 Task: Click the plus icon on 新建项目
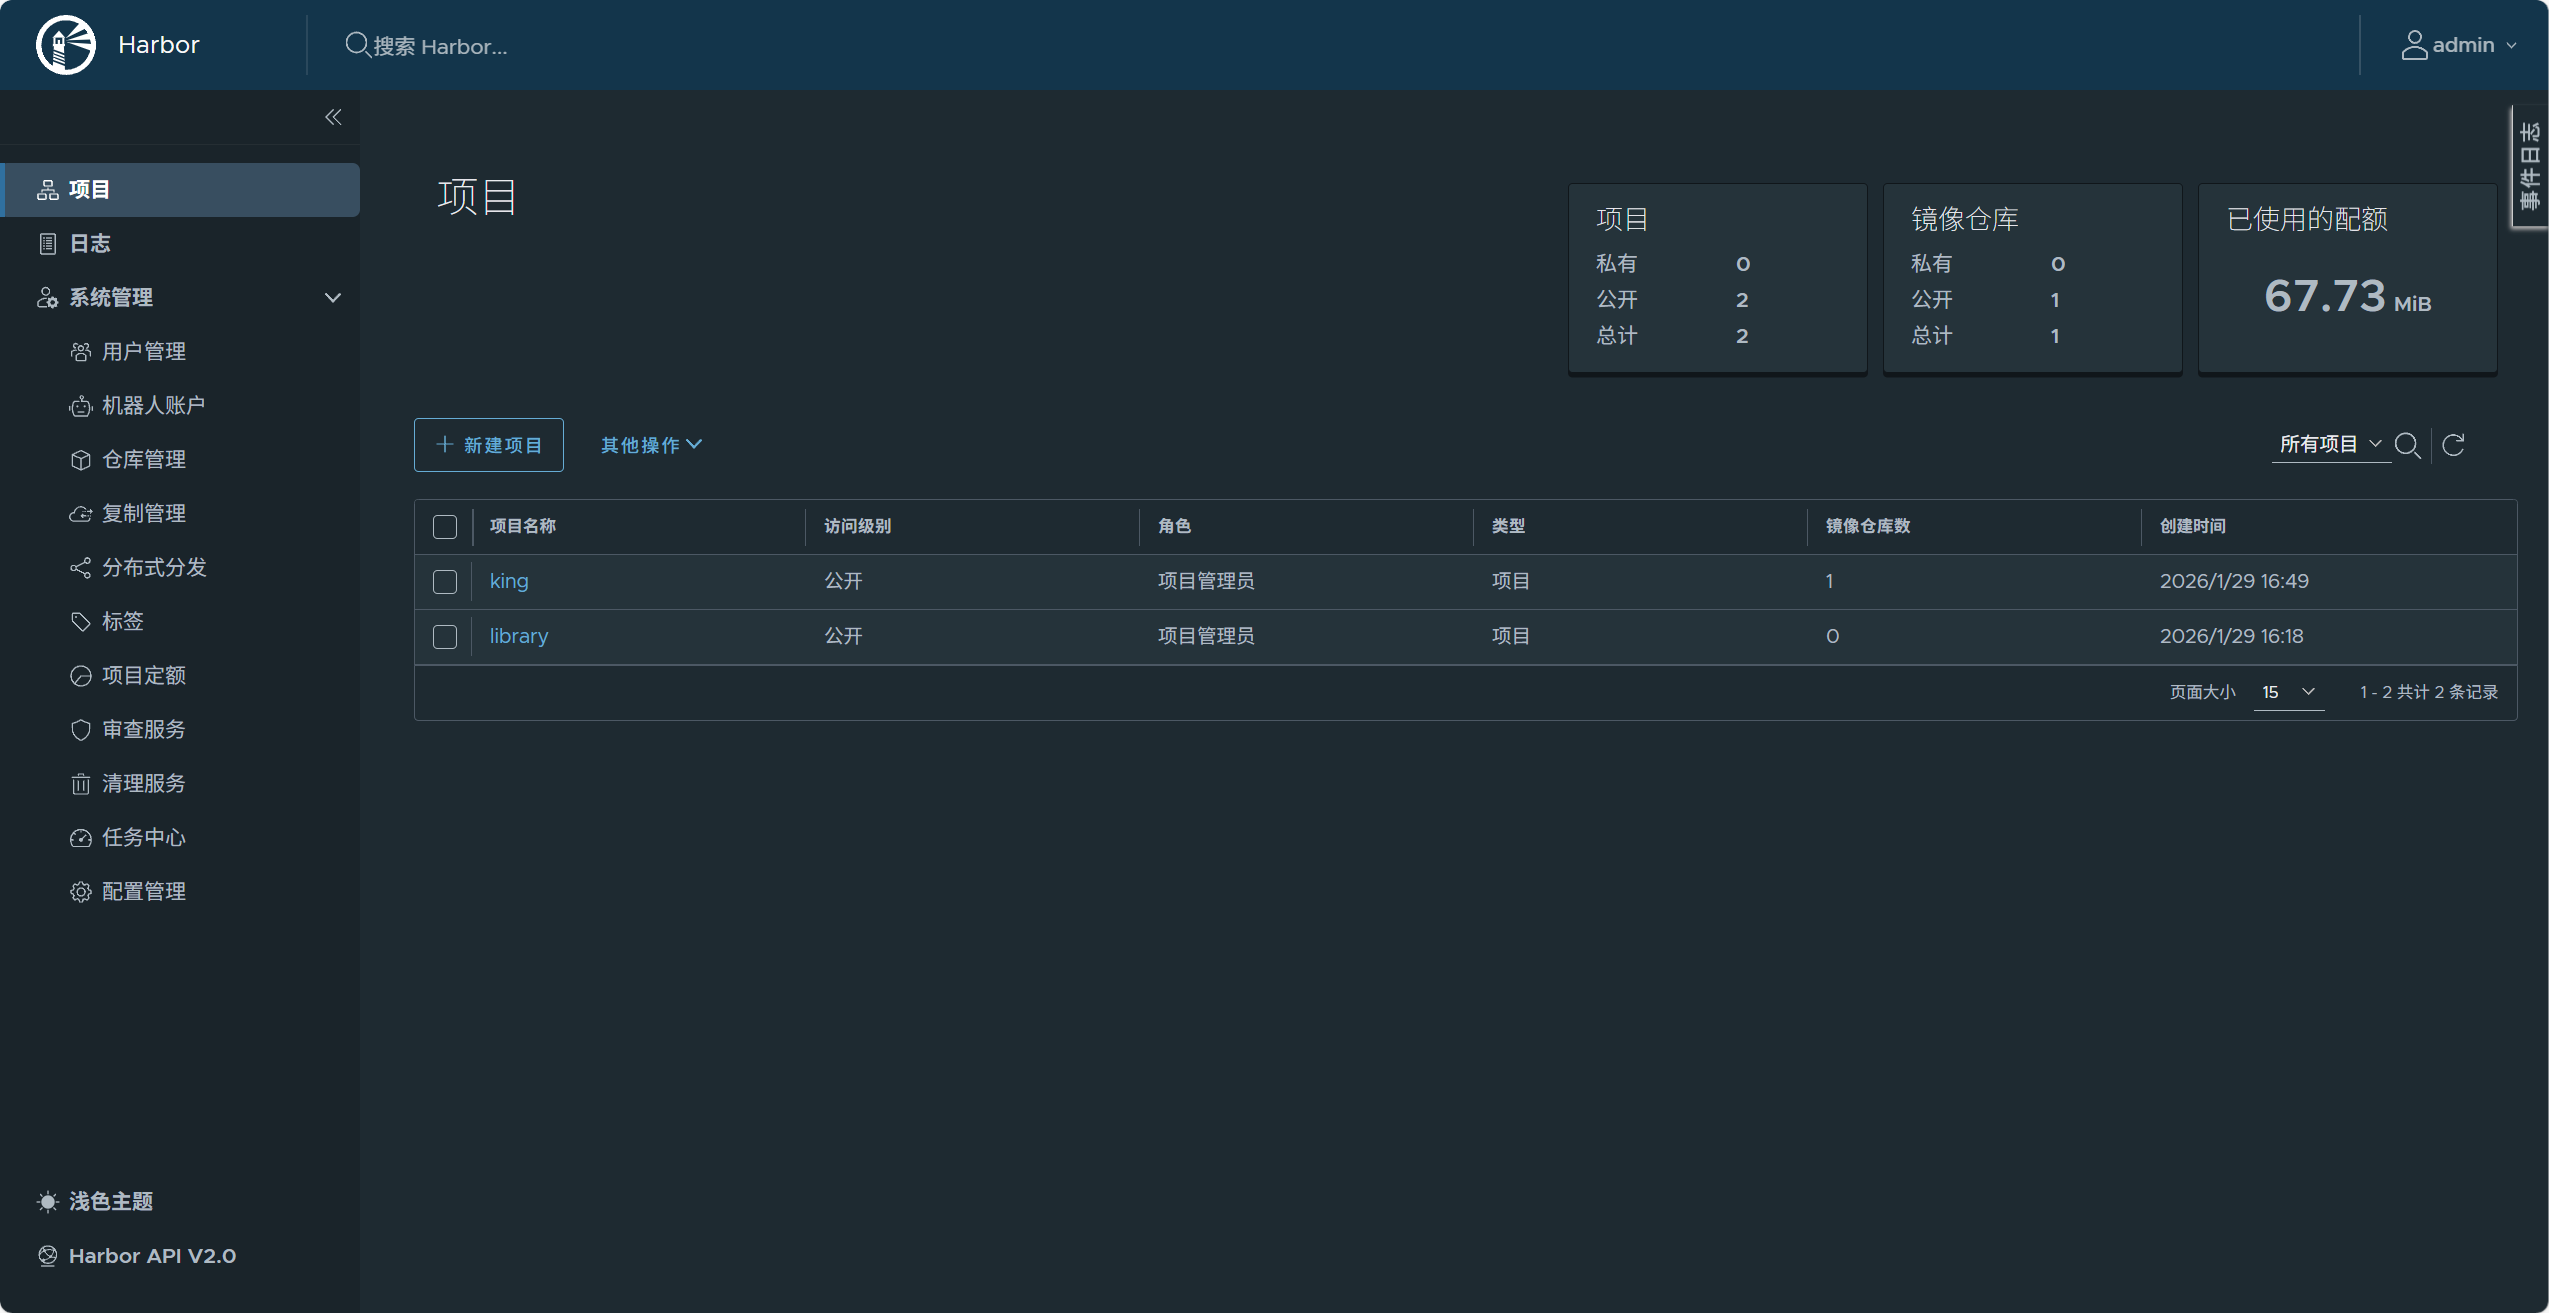[445, 444]
